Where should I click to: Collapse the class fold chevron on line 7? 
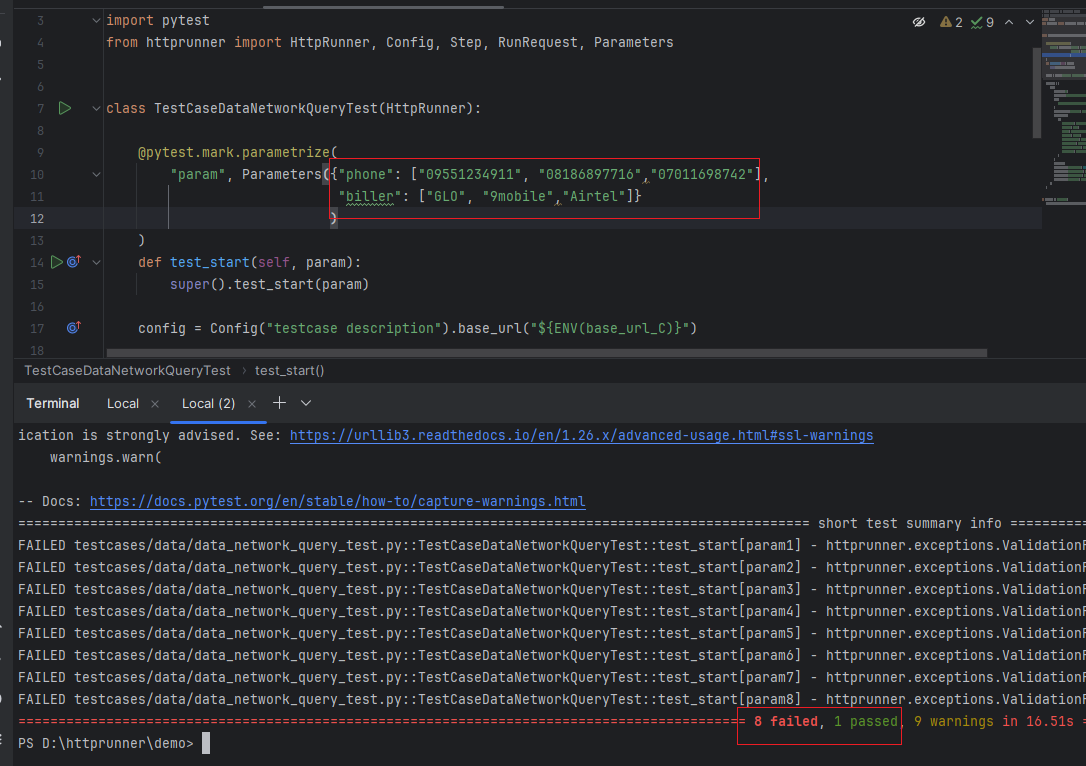point(94,107)
